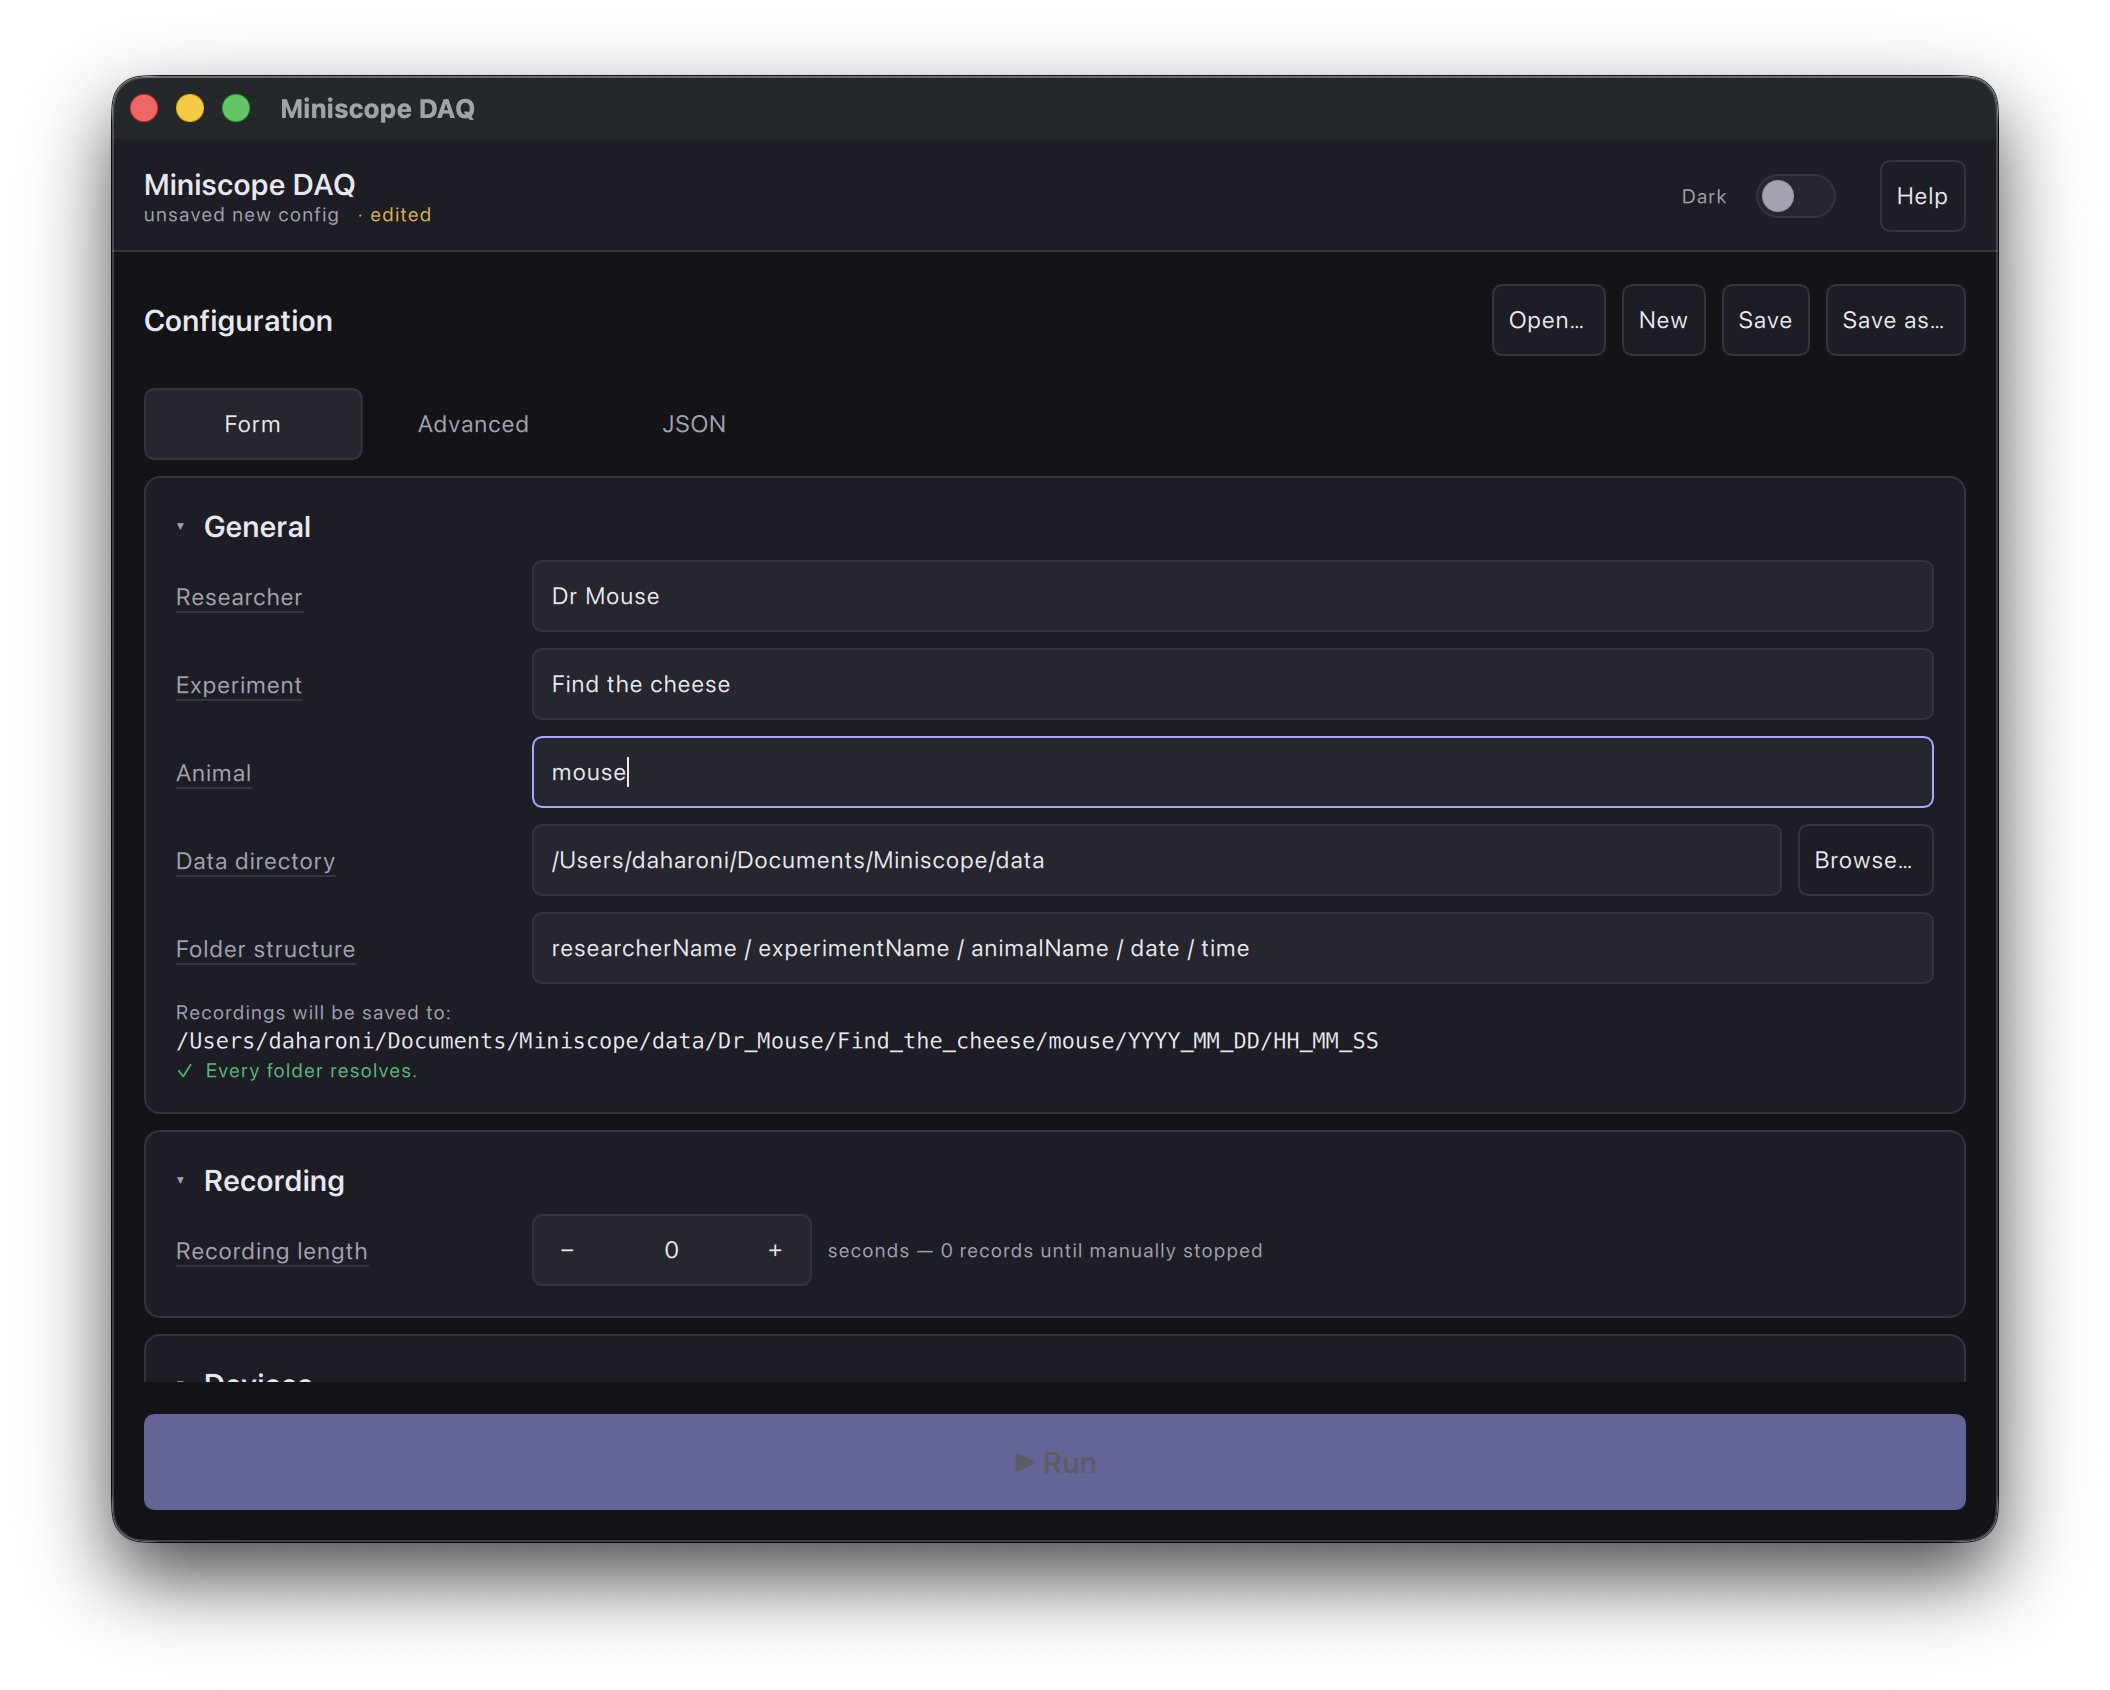Click into the Animal field
The width and height of the screenshot is (2110, 1690).
(1232, 772)
